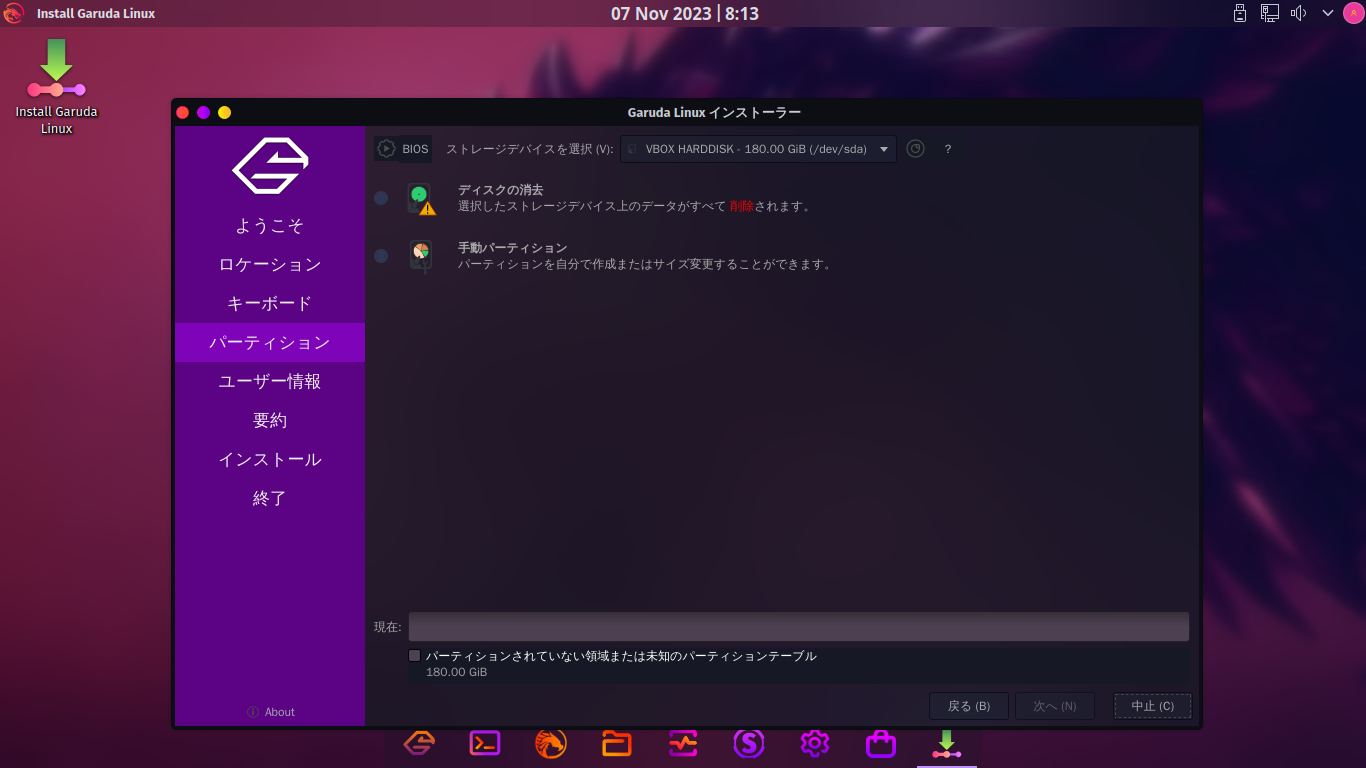
Task: Click the Garuda logo in installer sidebar
Action: pyautogui.click(x=270, y=165)
